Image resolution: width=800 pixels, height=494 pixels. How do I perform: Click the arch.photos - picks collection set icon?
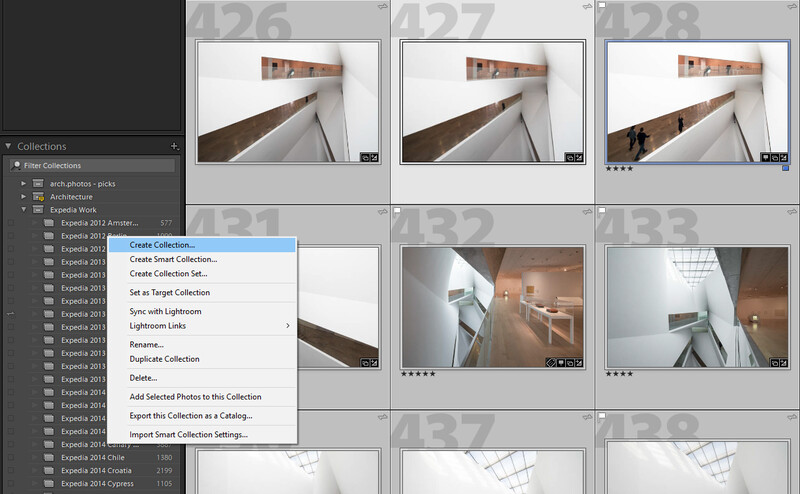pyautogui.click(x=38, y=183)
